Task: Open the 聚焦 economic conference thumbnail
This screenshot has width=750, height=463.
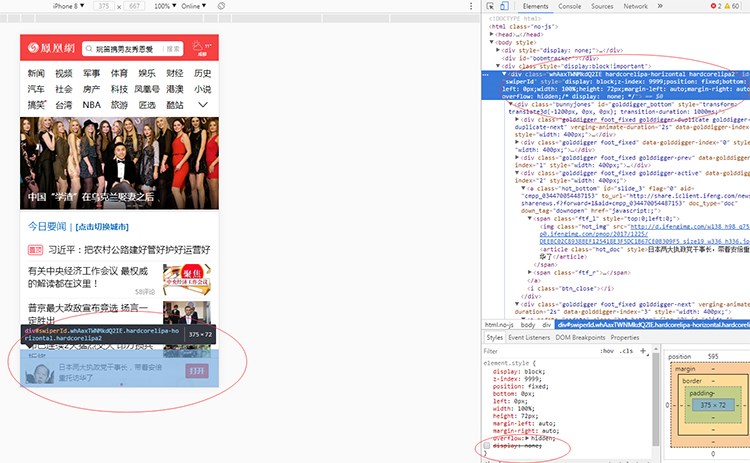Action: (187, 279)
